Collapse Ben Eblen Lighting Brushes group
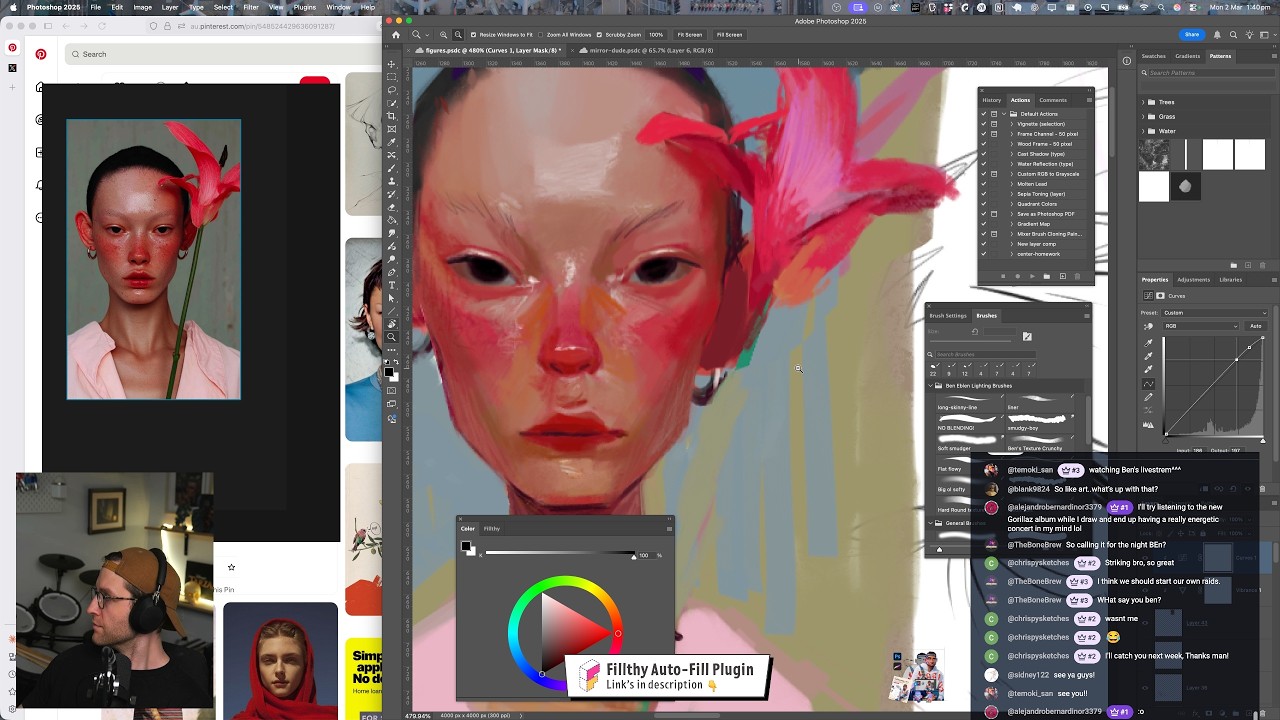Viewport: 1280px width, 720px height. (931, 386)
